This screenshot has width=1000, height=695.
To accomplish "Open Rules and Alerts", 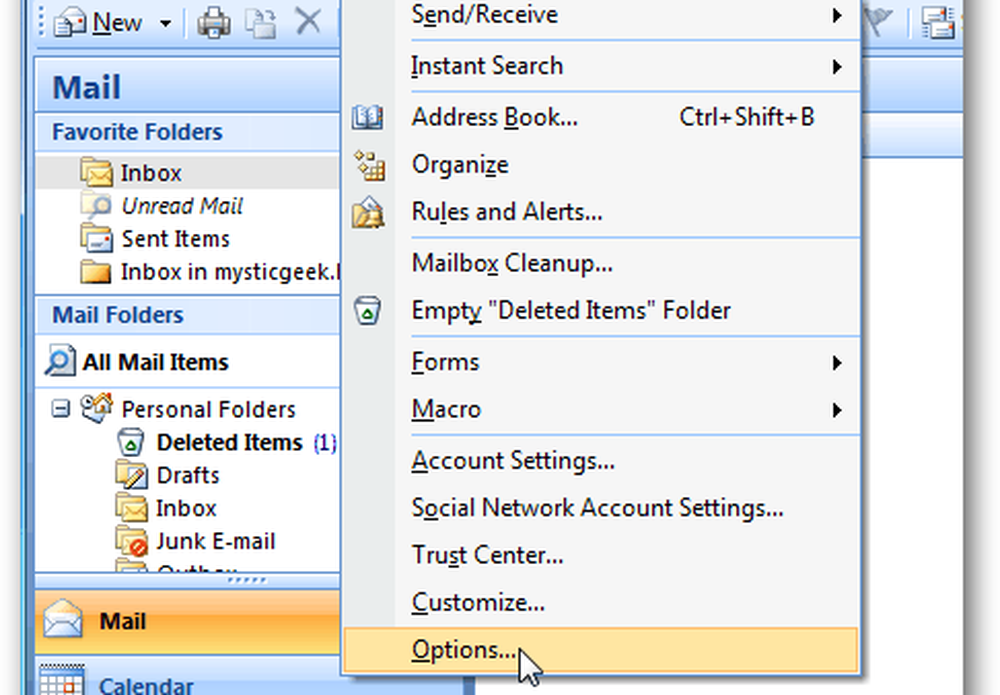I will (602, 212).
